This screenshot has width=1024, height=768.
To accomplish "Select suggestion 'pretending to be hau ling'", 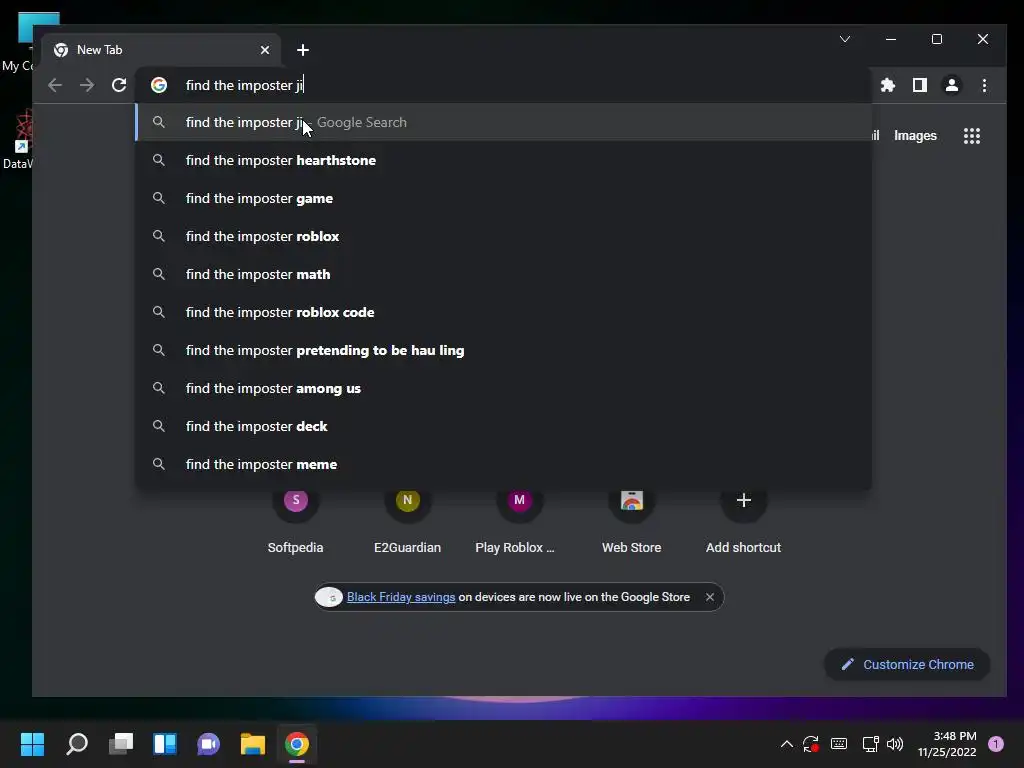I will [503, 350].
